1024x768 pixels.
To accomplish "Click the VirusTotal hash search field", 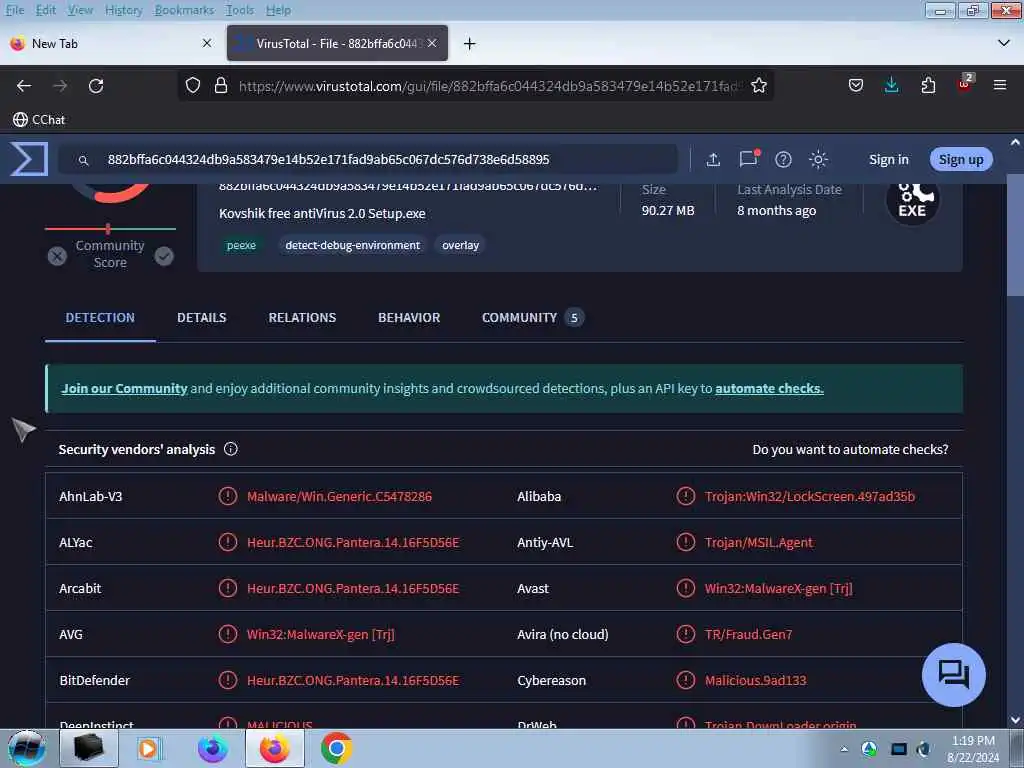I will [x=368, y=159].
